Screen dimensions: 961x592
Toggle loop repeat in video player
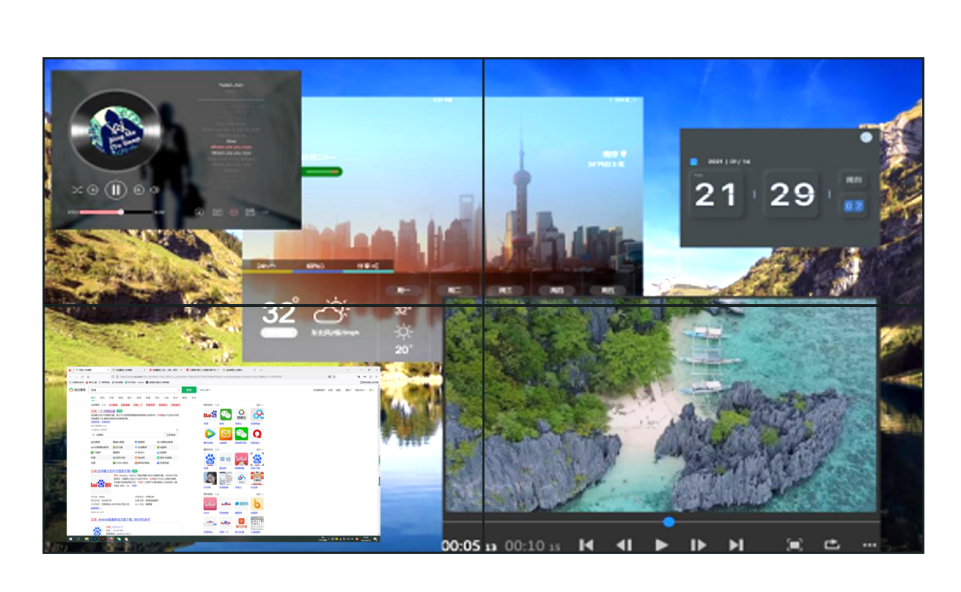click(x=831, y=545)
